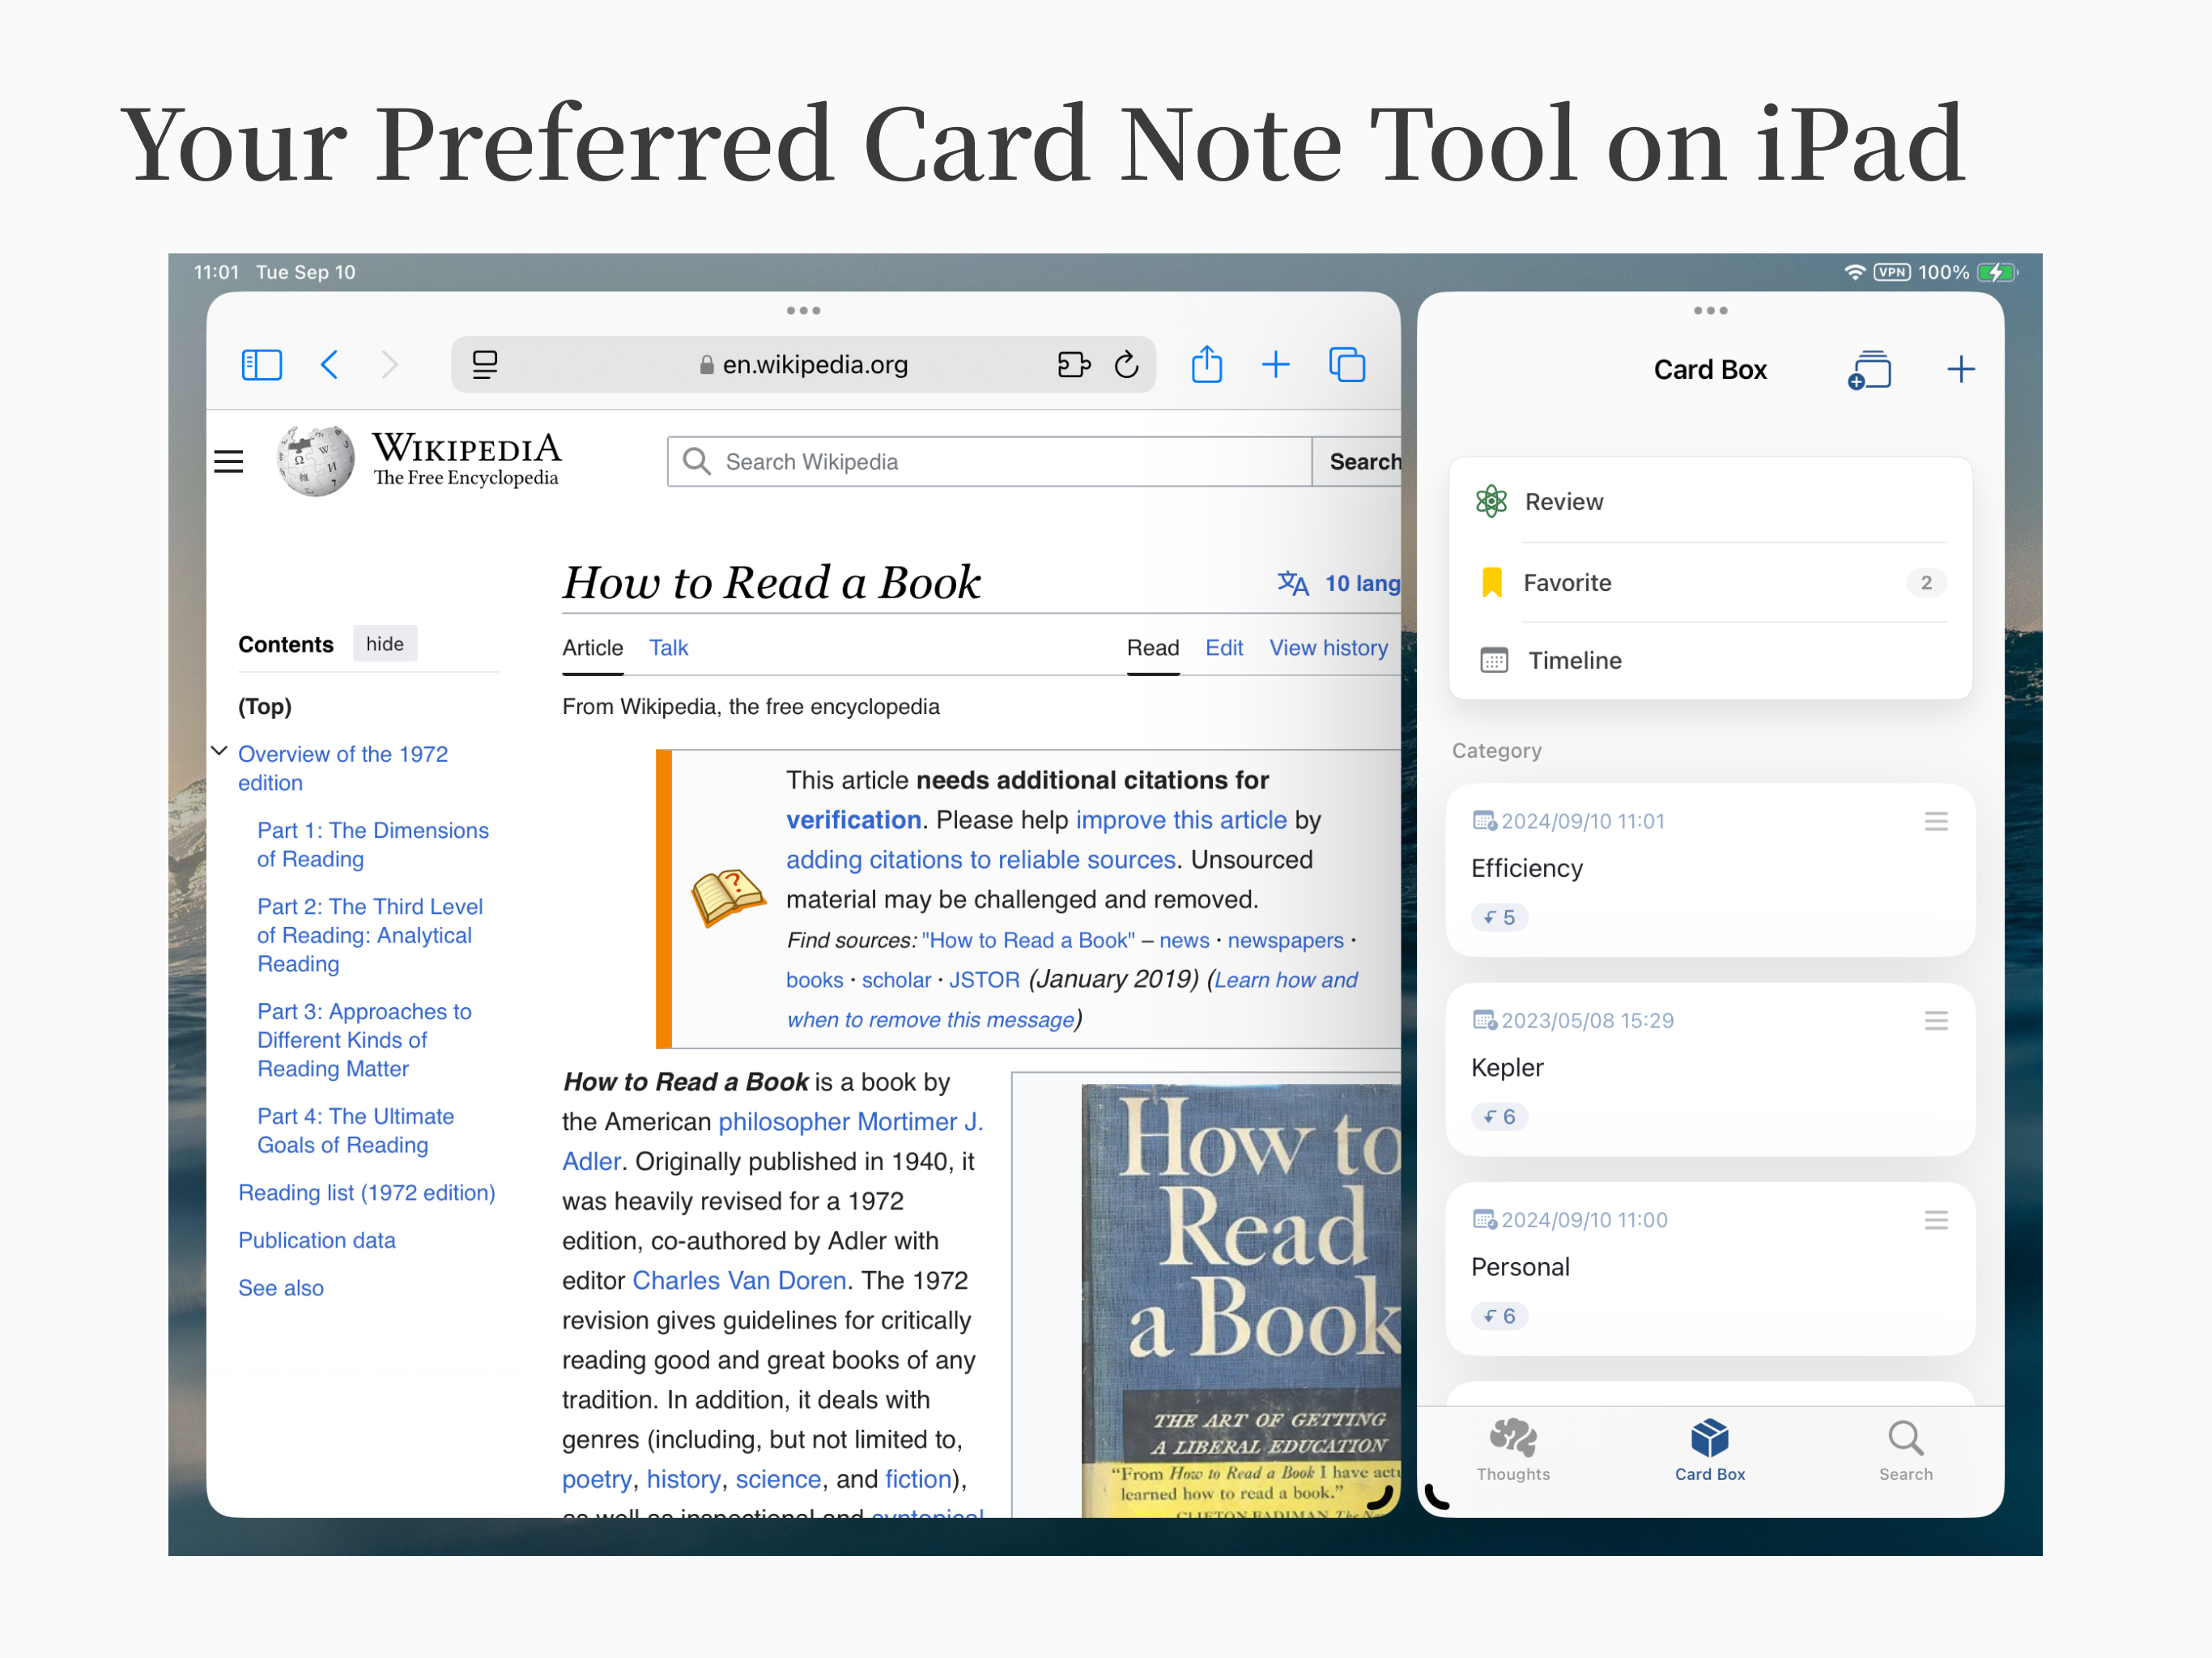Open the Kepler category card
2212x1658 pixels.
point(1710,1069)
